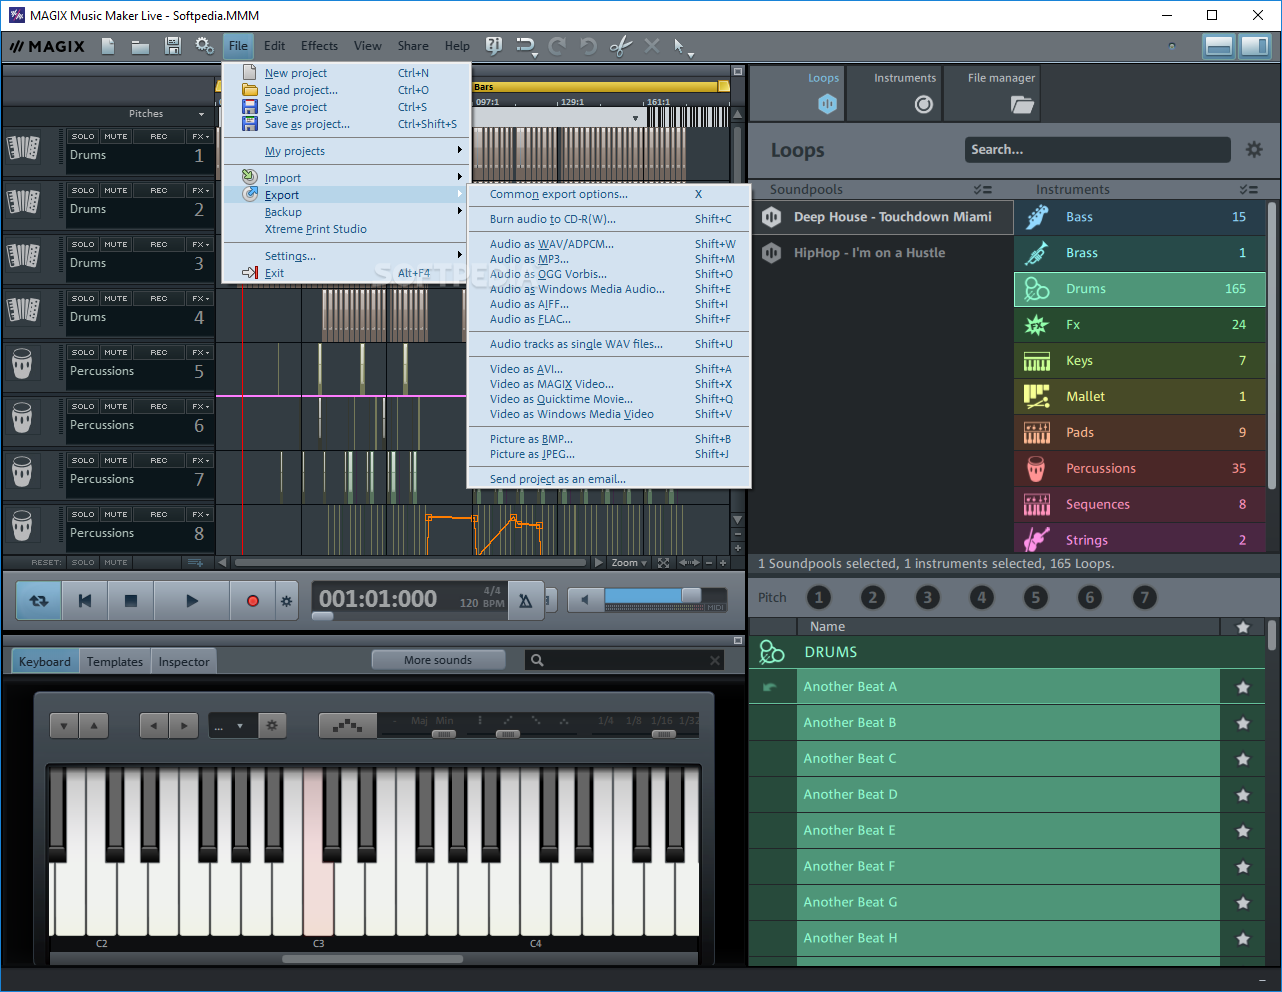This screenshot has height=992, width=1282.
Task: Open the FX dropdown on Percussions track 7
Action: tap(201, 461)
